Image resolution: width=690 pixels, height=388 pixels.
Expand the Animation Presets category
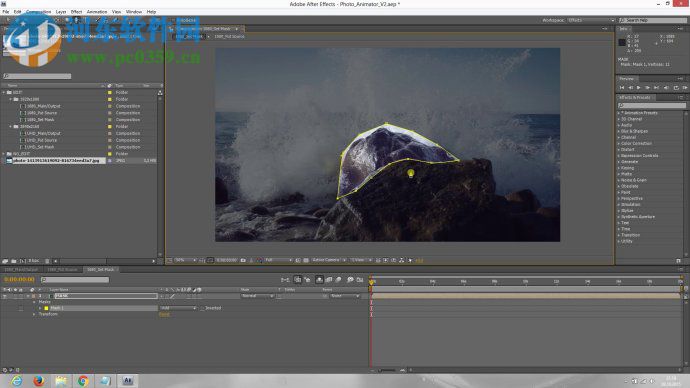click(619, 113)
